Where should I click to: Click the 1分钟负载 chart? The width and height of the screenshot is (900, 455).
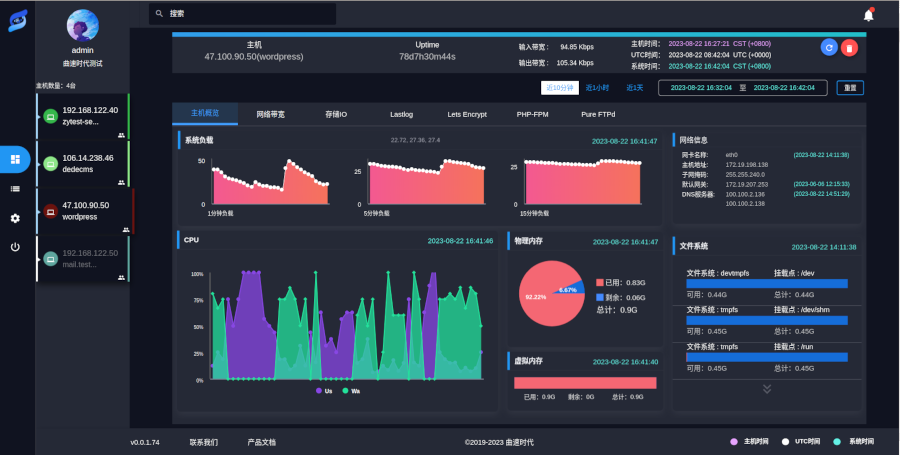click(271, 182)
